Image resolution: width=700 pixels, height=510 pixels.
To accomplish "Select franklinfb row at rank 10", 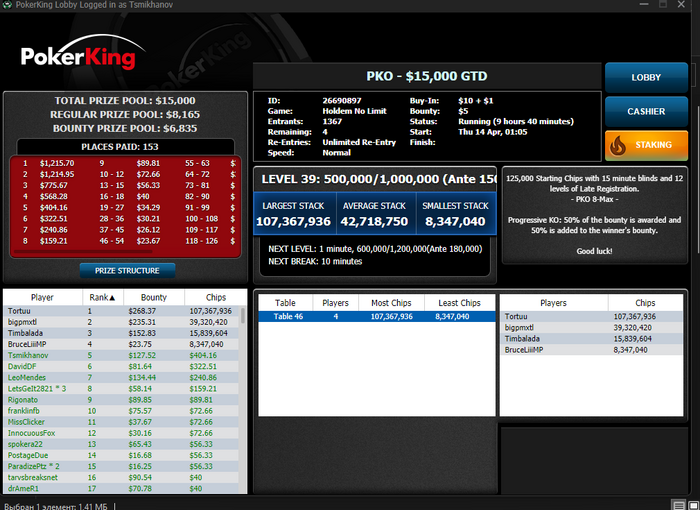I will (122, 411).
